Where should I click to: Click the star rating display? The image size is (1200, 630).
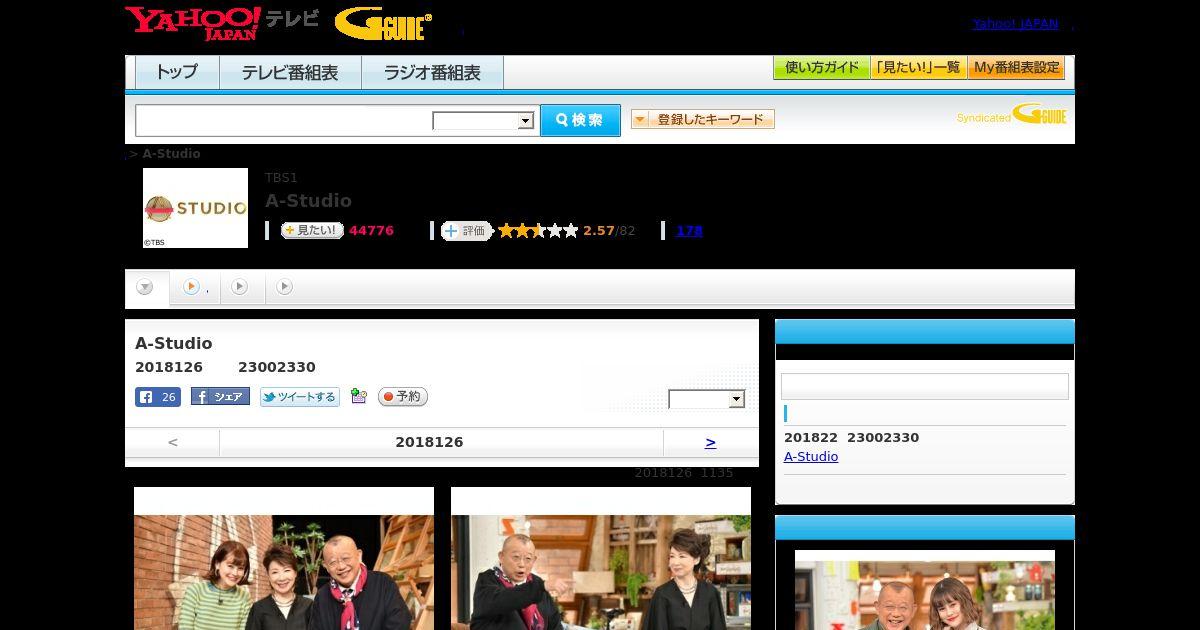pyautogui.click(x=538, y=231)
